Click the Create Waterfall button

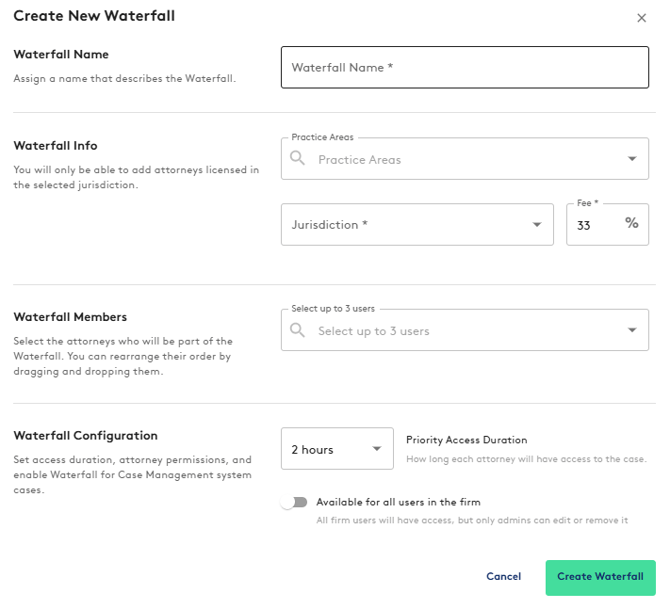point(600,577)
